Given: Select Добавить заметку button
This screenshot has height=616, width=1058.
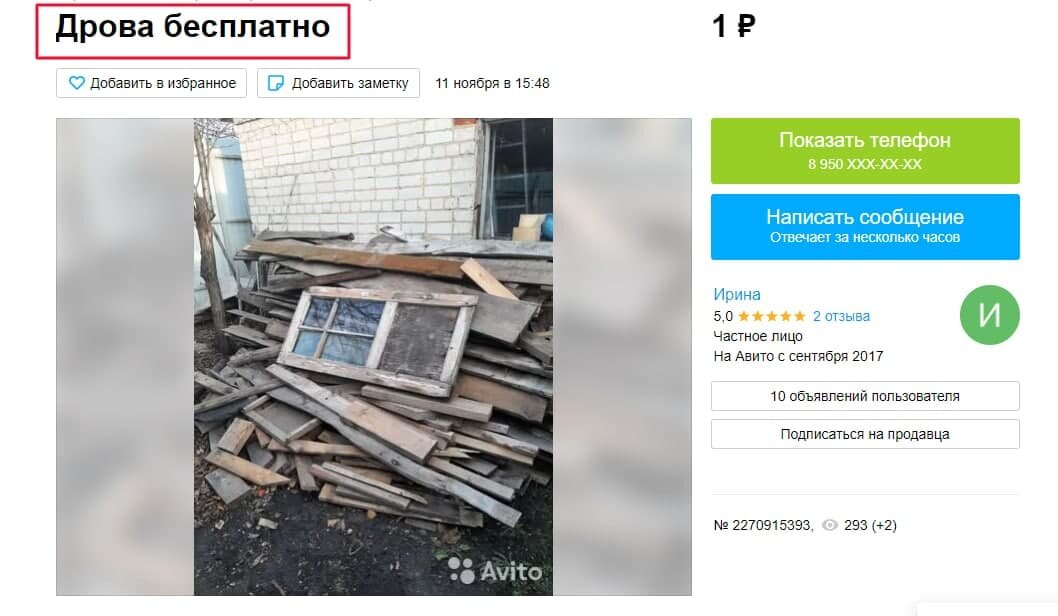Looking at the screenshot, I should point(338,83).
